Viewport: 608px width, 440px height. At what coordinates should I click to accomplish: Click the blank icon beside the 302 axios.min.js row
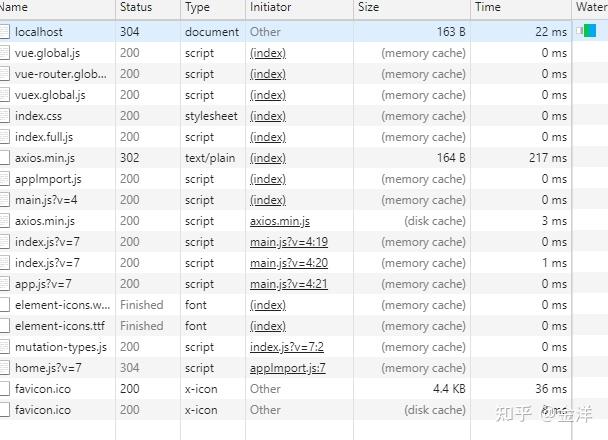point(5,157)
